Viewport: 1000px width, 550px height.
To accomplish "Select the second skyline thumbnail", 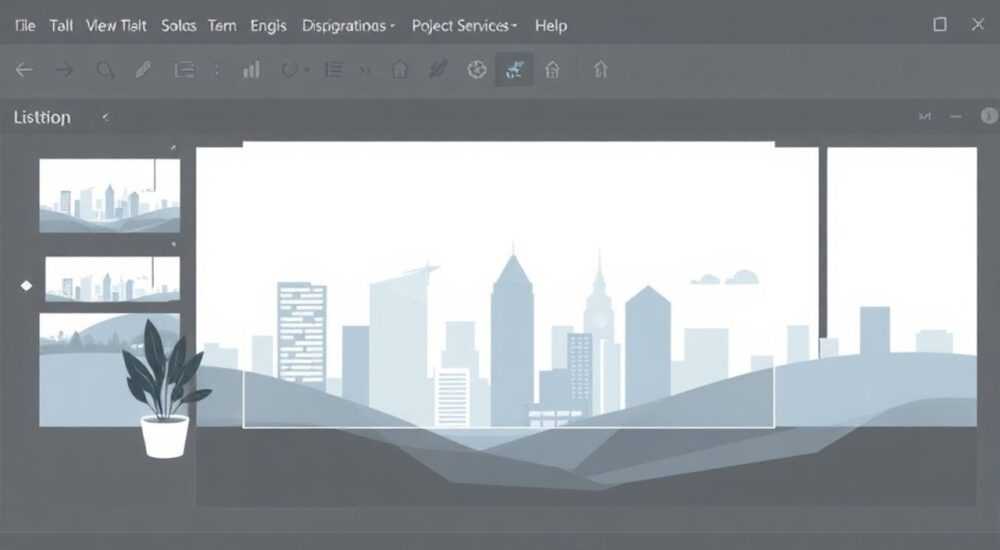I will [112, 279].
